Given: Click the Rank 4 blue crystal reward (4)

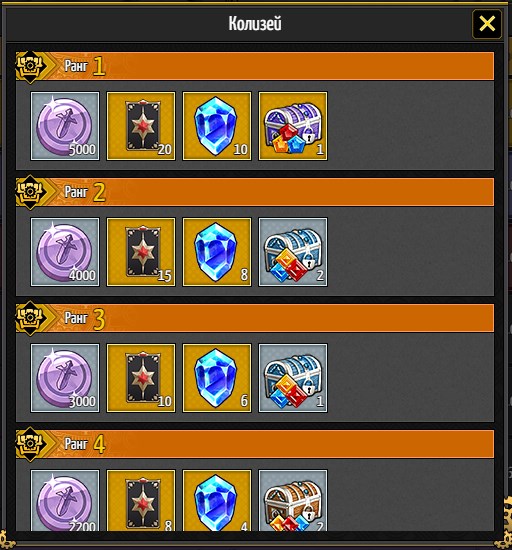Looking at the screenshot, I should 217,501.
